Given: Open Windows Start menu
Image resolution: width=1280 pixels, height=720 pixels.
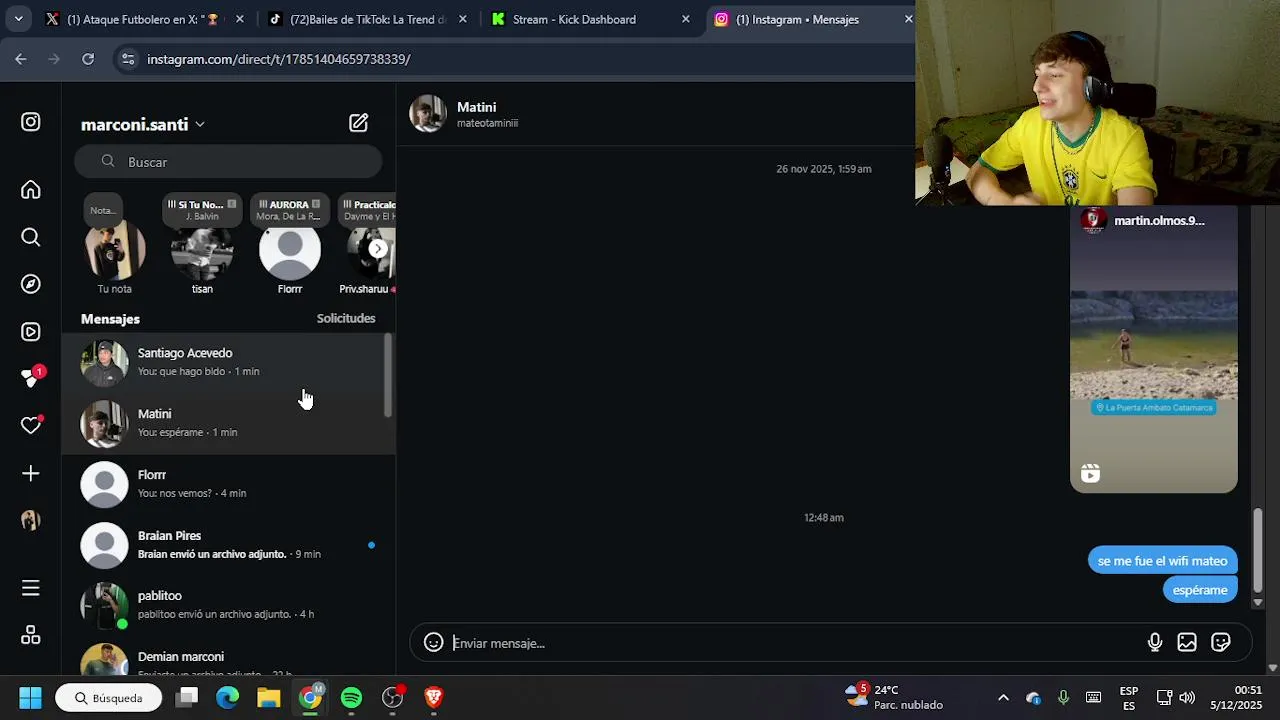Looking at the screenshot, I should [x=30, y=697].
